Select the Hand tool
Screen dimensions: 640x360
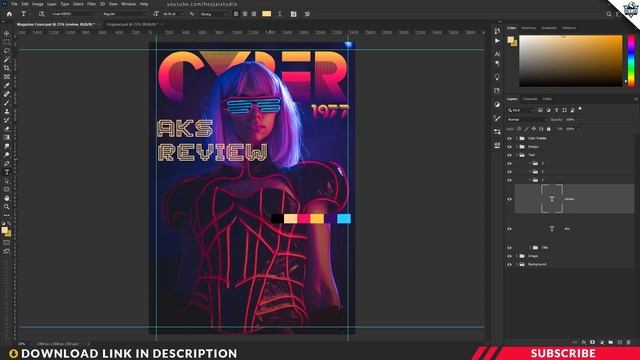(7, 198)
